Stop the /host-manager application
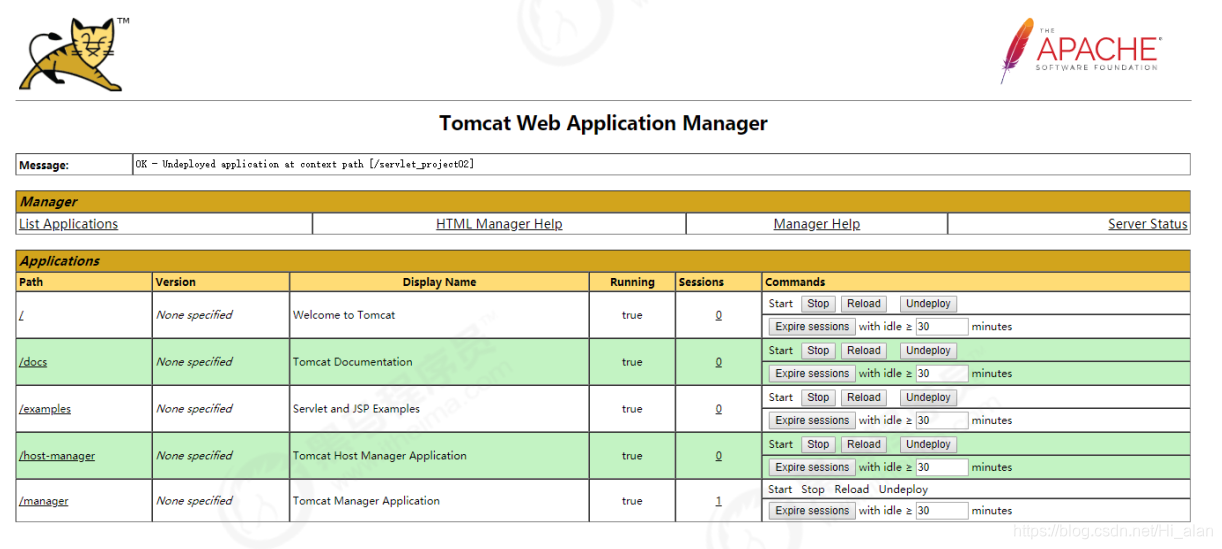1222x549 pixels. click(818, 445)
